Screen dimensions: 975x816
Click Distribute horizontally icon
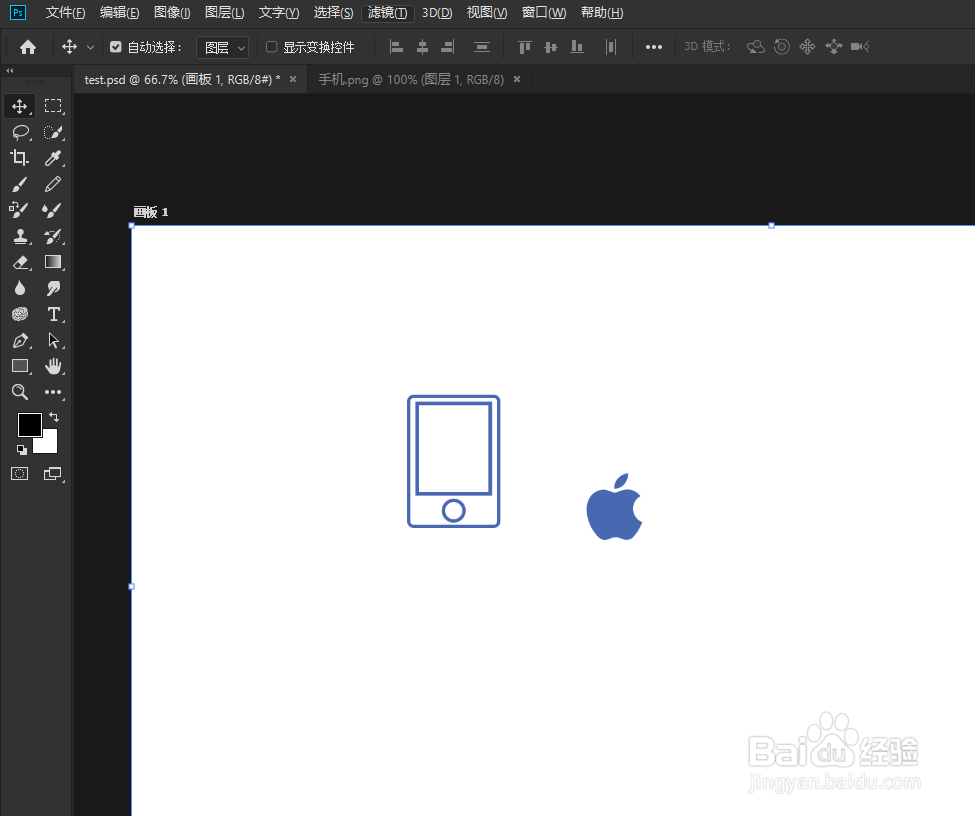[611, 47]
